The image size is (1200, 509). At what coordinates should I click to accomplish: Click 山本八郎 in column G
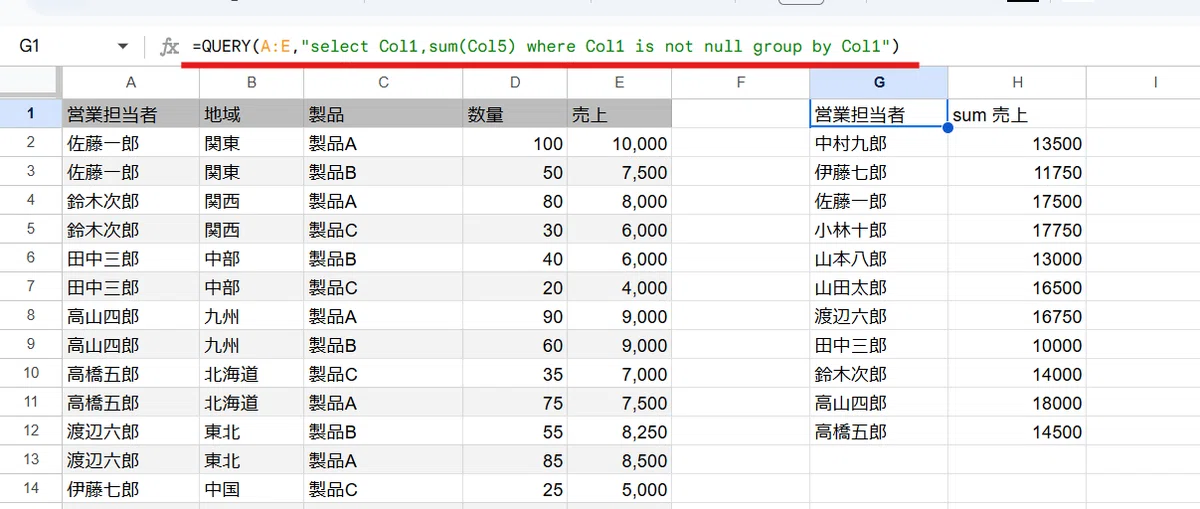click(878, 258)
